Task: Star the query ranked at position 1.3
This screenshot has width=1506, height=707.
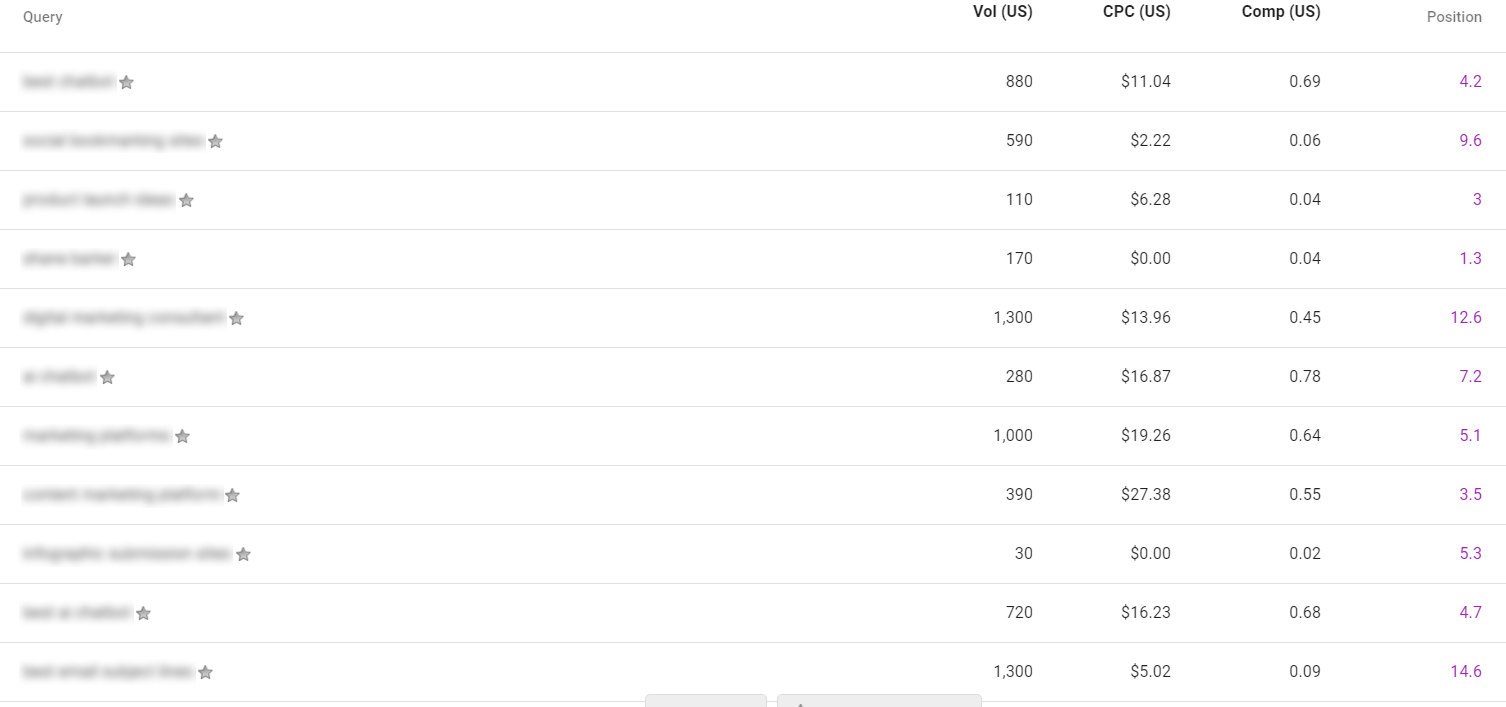Action: pyautogui.click(x=128, y=260)
